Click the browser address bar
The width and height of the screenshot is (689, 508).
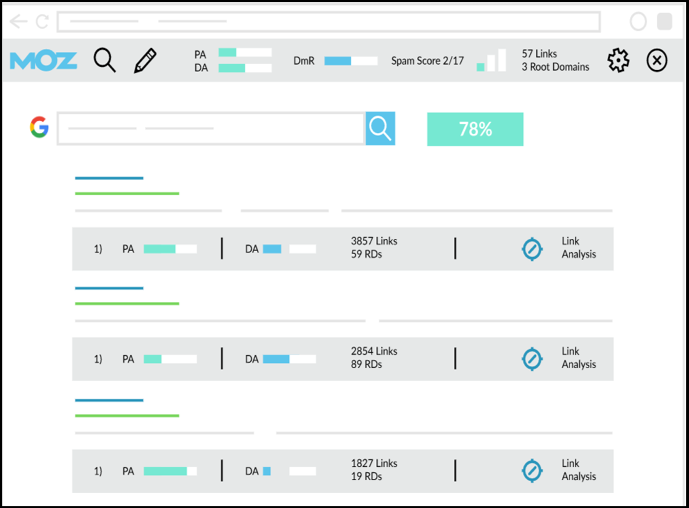point(328,21)
